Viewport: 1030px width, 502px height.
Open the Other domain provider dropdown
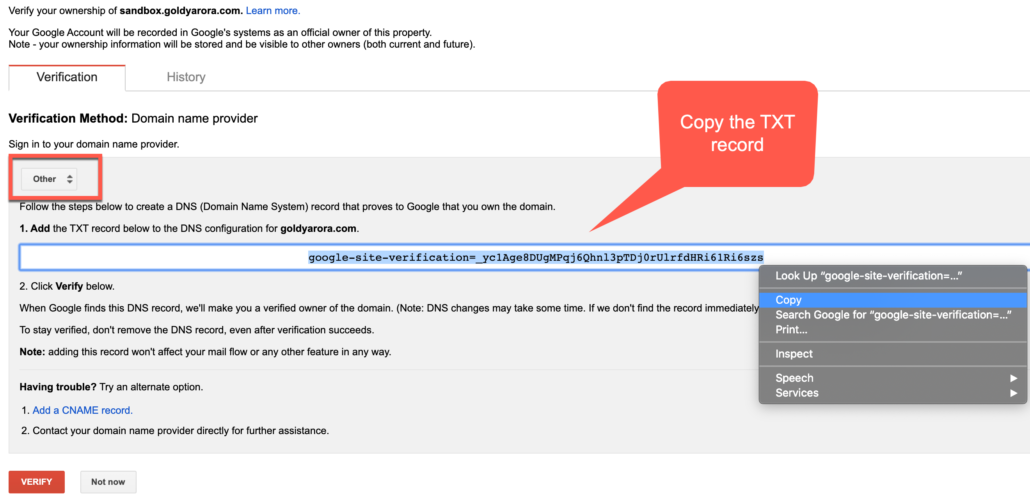[x=49, y=179]
